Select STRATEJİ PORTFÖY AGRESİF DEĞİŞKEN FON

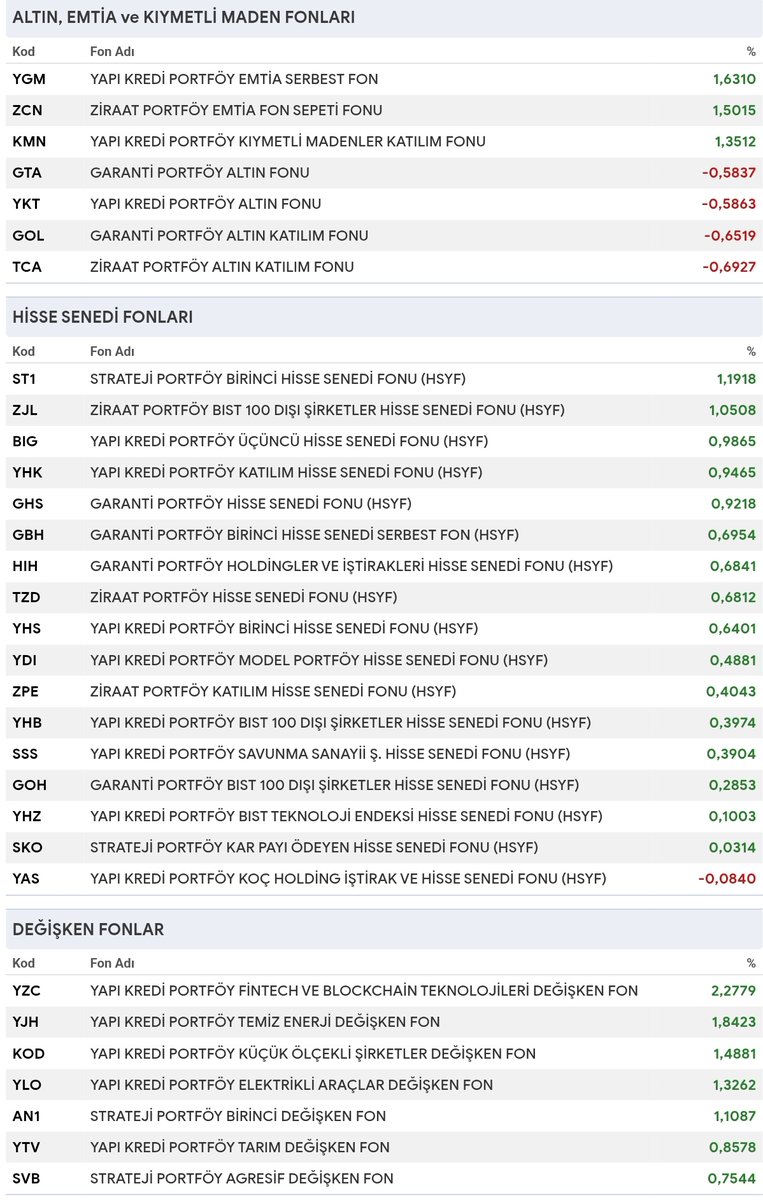point(242,1179)
